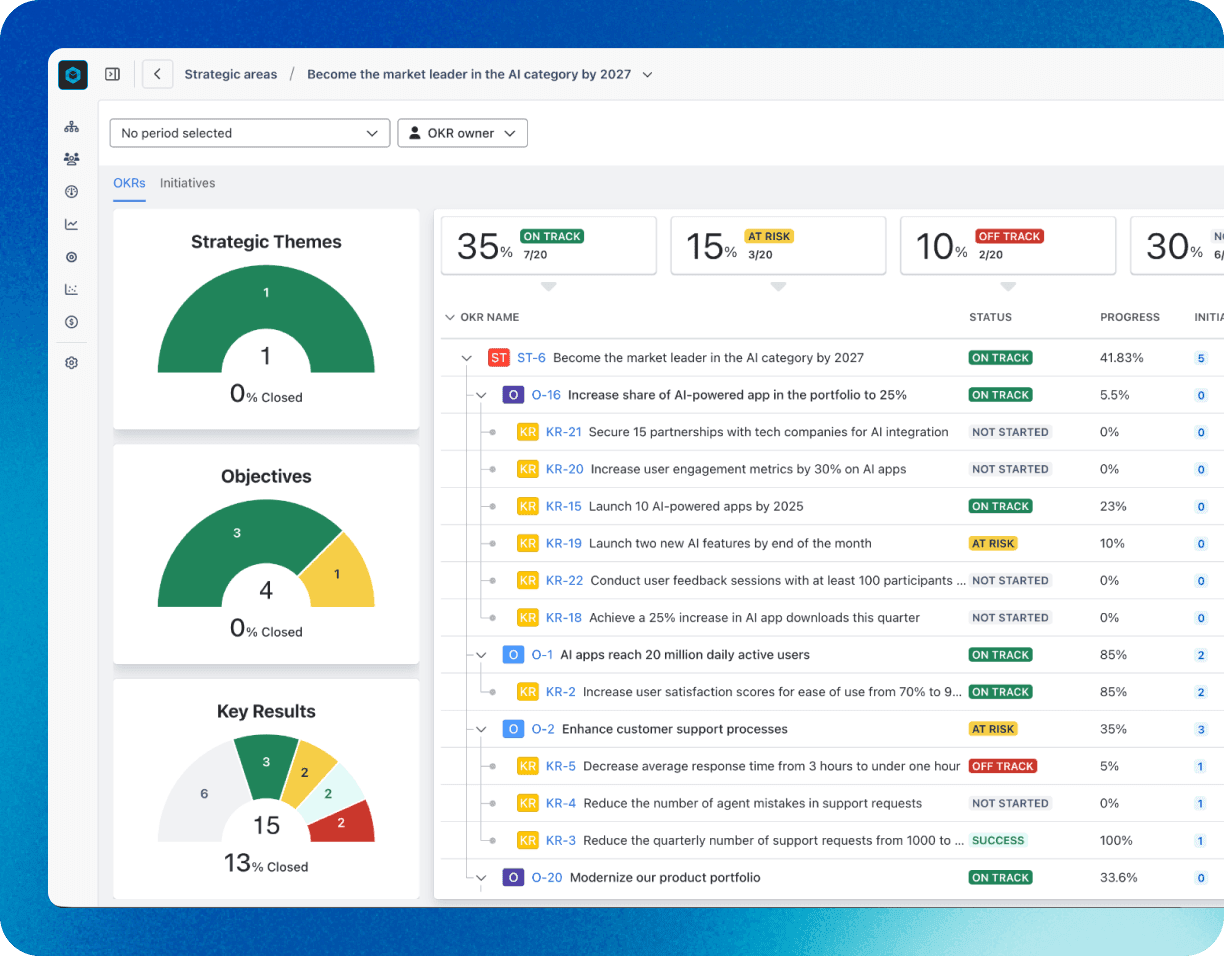Click the 33.6% progress value
This screenshot has height=956, width=1224.
click(1119, 877)
